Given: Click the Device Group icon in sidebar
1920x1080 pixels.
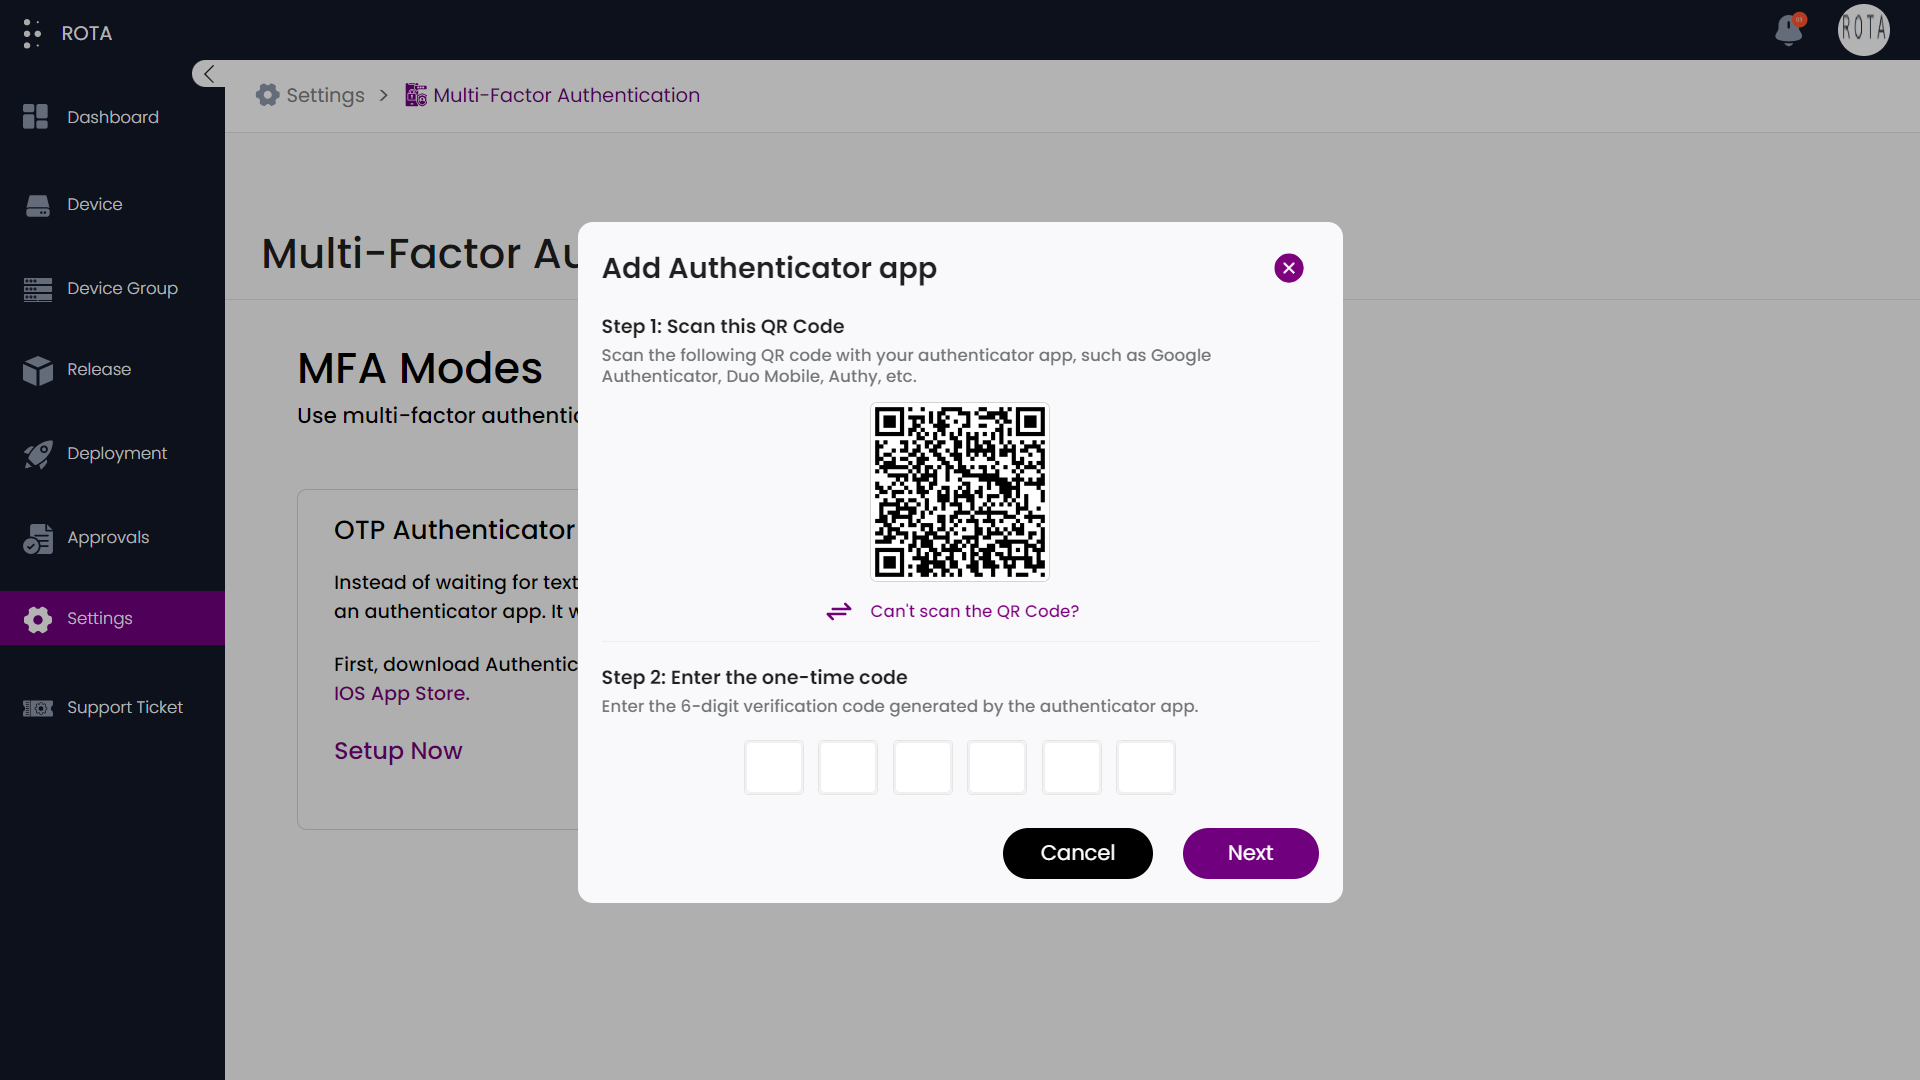Looking at the screenshot, I should (x=38, y=287).
